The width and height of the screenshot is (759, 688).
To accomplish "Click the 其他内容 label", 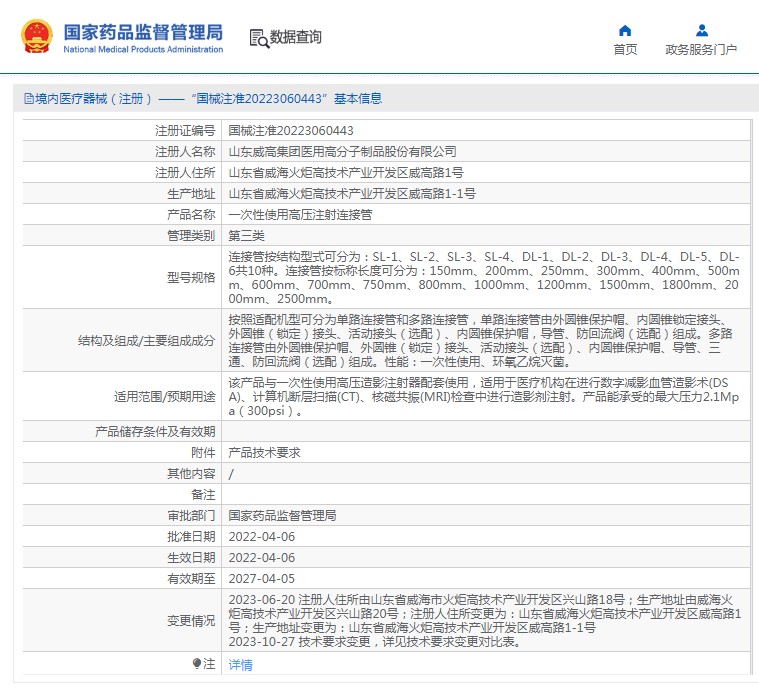I will pyautogui.click(x=191, y=474).
